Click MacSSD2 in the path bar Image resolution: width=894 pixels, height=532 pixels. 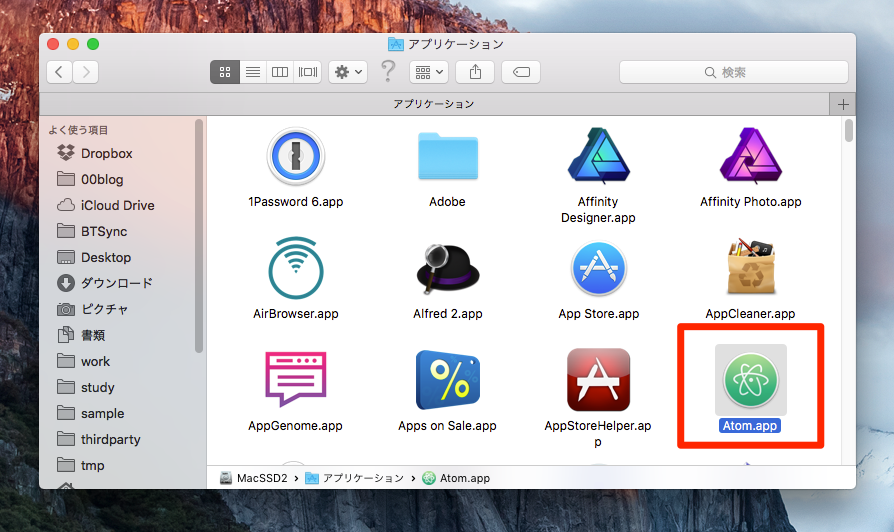pos(254,478)
